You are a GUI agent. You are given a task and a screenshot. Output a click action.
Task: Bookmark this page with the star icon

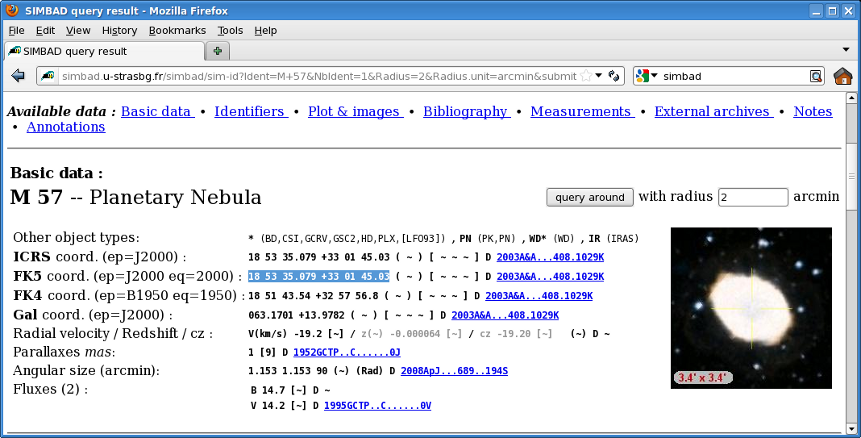tap(585, 76)
